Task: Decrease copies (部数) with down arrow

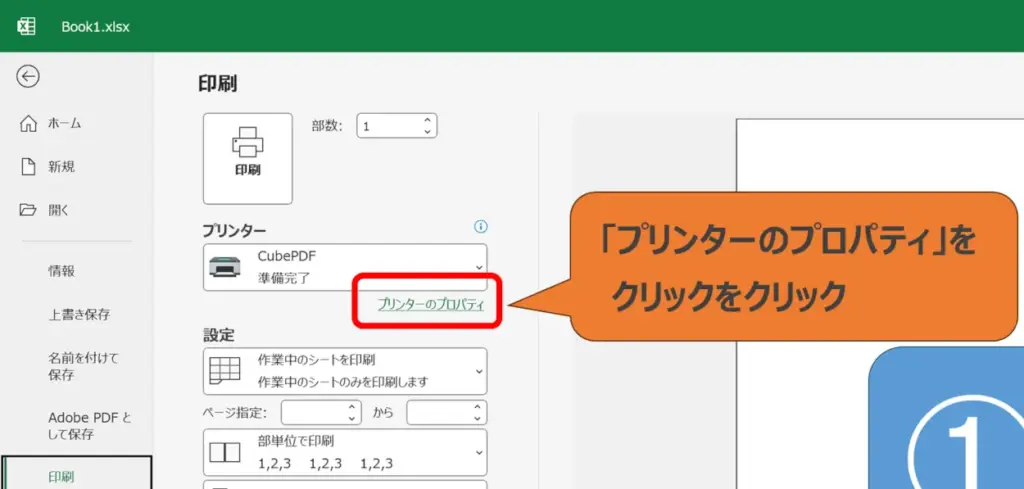Action: (x=428, y=132)
